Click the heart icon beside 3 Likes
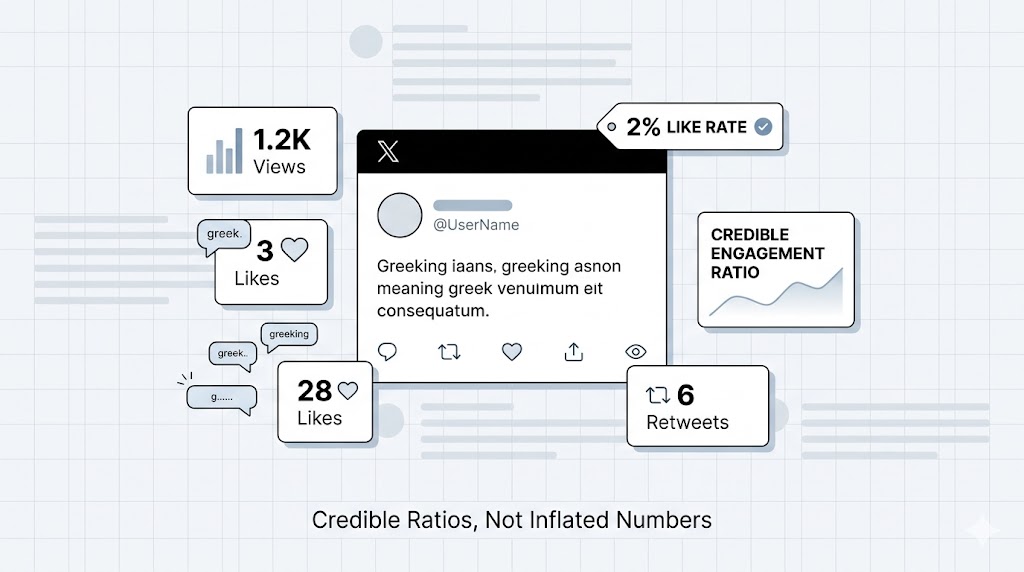The height and width of the screenshot is (572, 1024). 295,249
